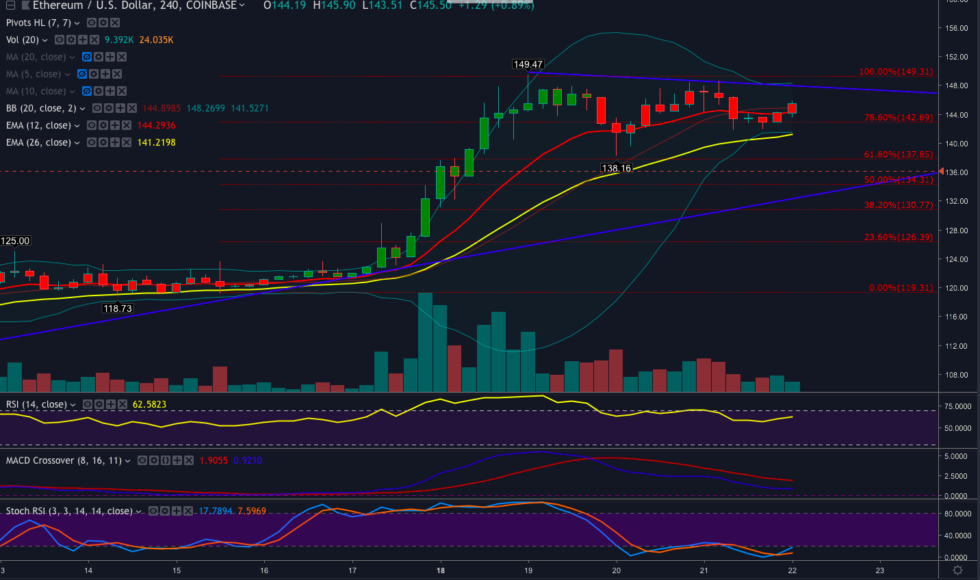Remove the Vol (20) indicator
Image resolution: width=980 pixels, height=580 pixels.
(x=94, y=40)
